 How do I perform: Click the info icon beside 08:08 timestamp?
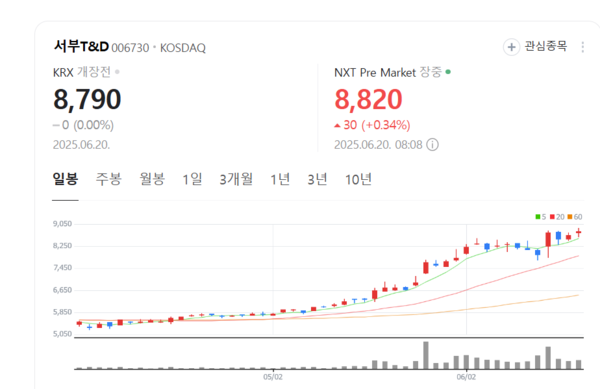pyautogui.click(x=432, y=145)
